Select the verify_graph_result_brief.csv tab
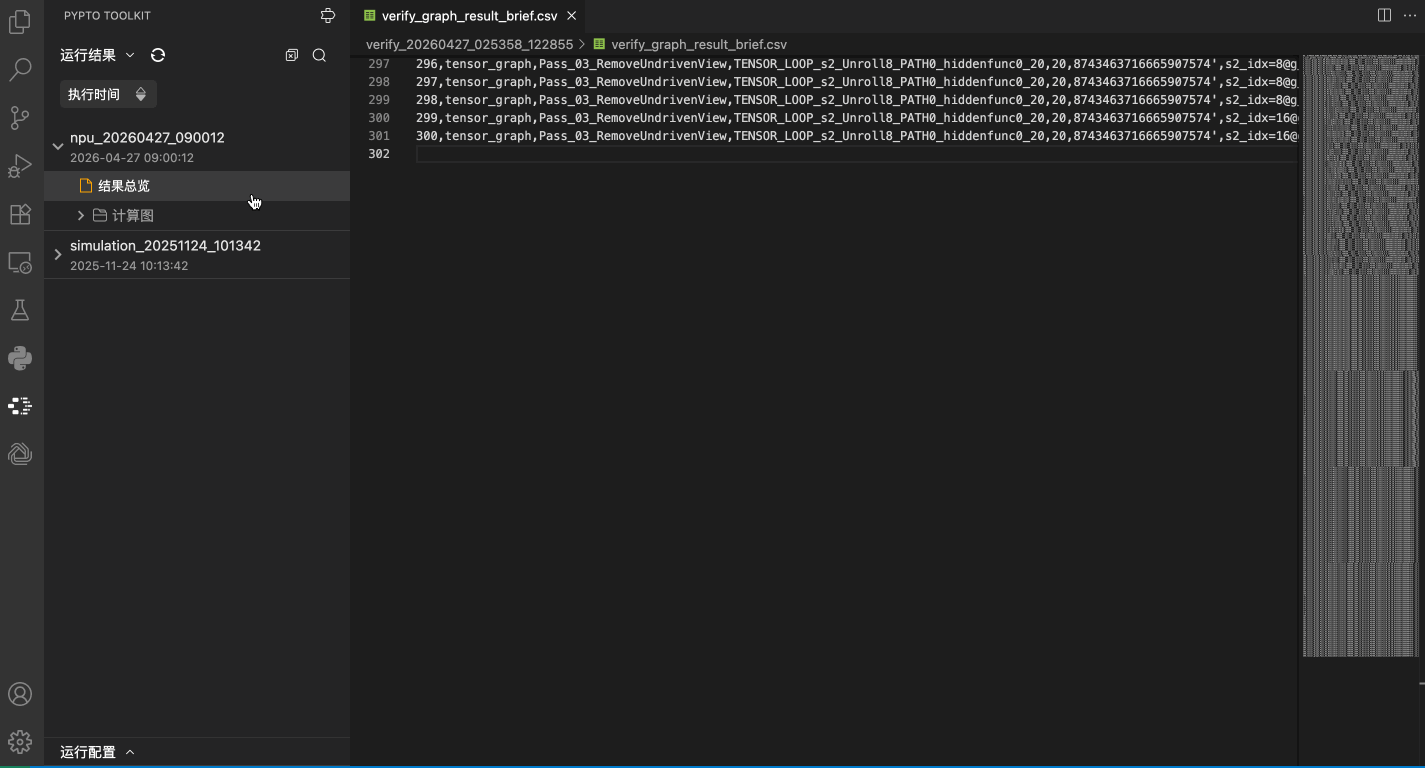Image resolution: width=1425 pixels, height=768 pixels. (x=470, y=16)
